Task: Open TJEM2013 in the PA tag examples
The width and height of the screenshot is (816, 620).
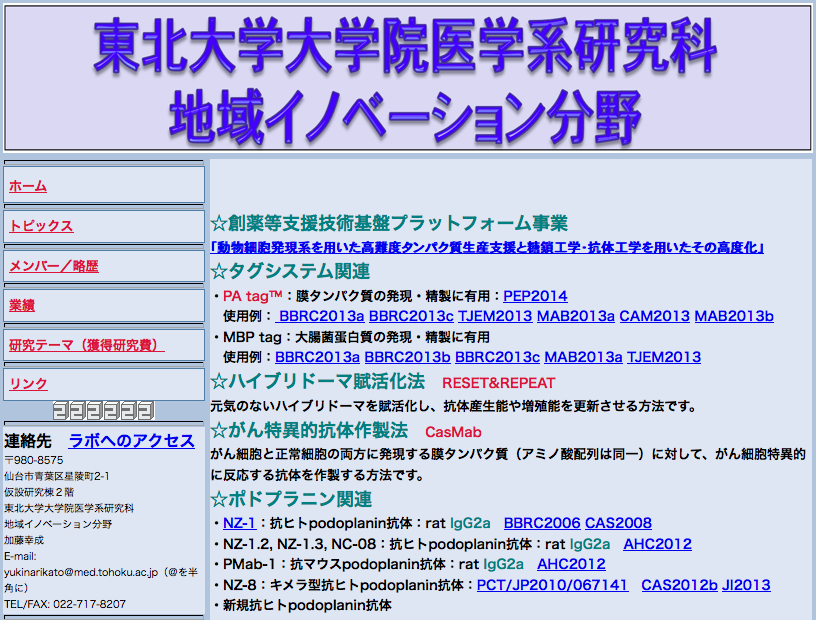Action: [x=495, y=316]
